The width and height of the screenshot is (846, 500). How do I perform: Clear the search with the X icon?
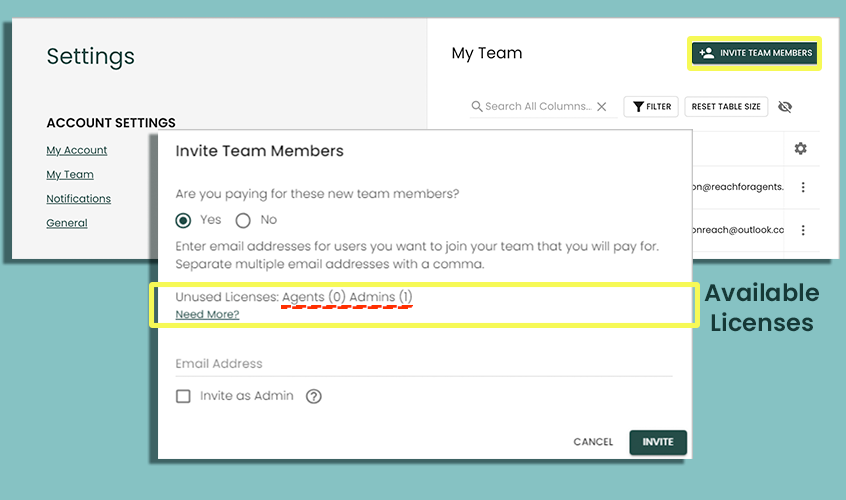601,107
